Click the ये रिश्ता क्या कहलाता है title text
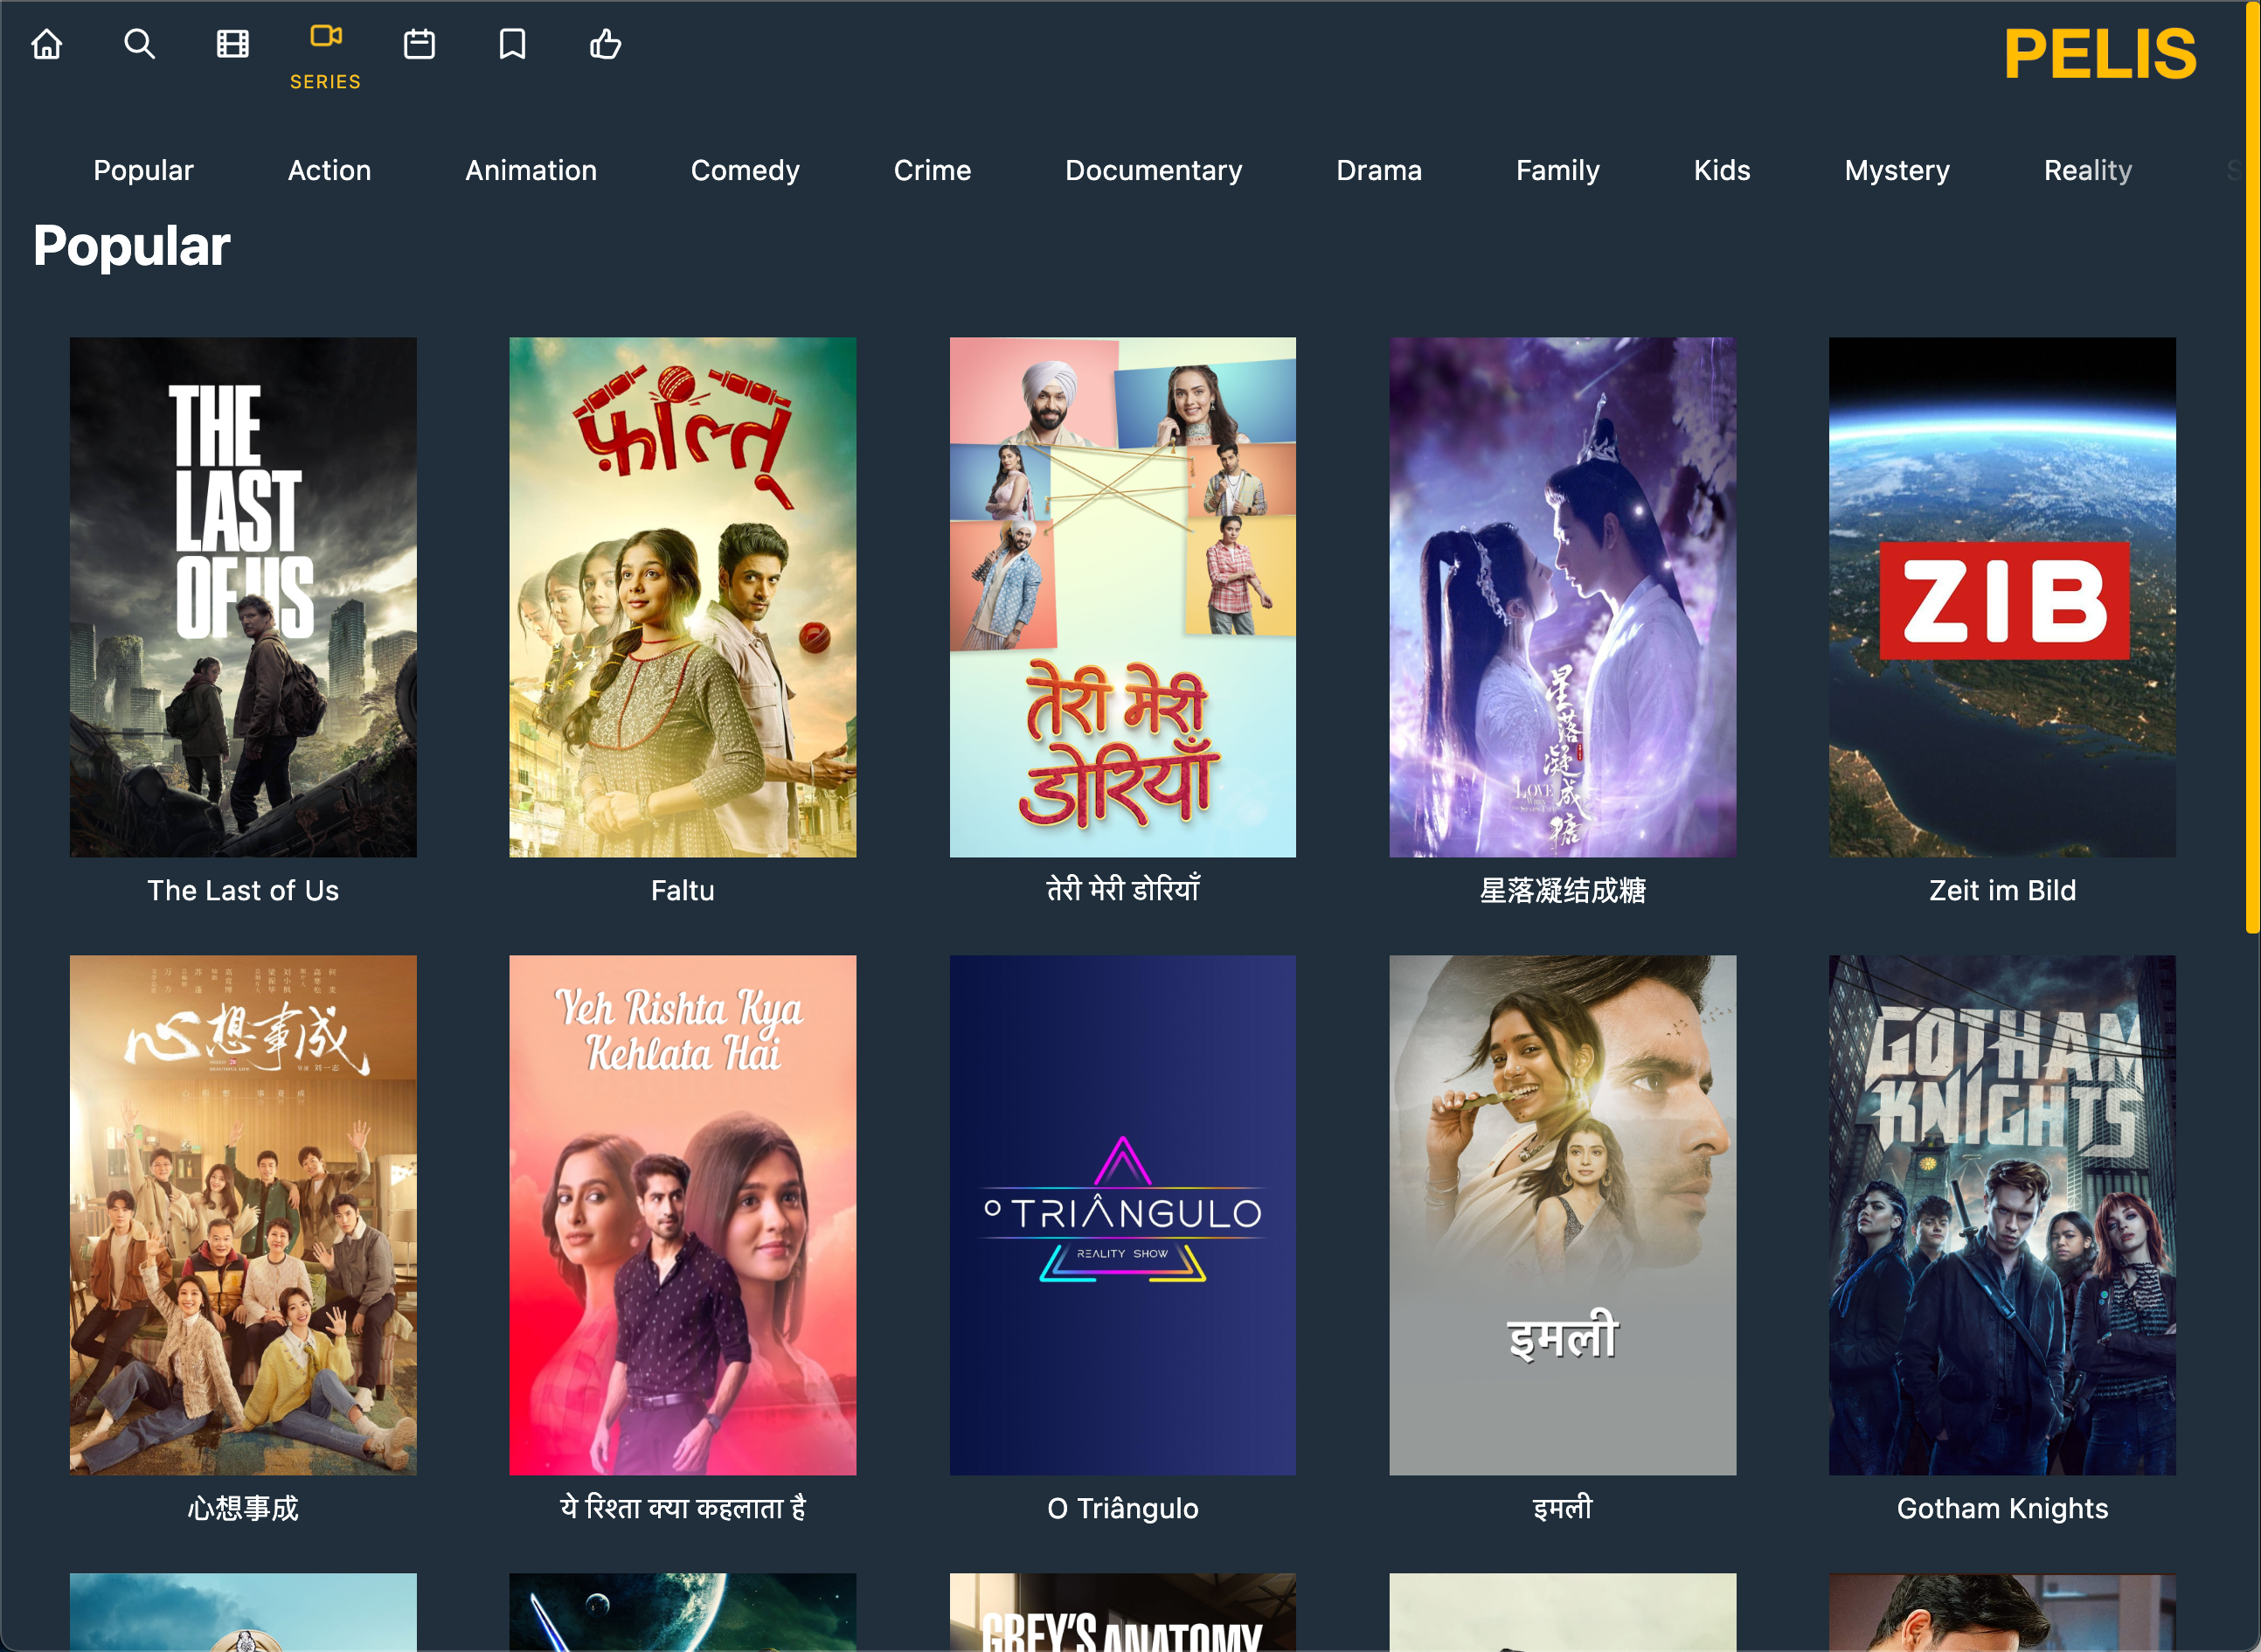This screenshot has width=2261, height=1652. click(683, 1508)
